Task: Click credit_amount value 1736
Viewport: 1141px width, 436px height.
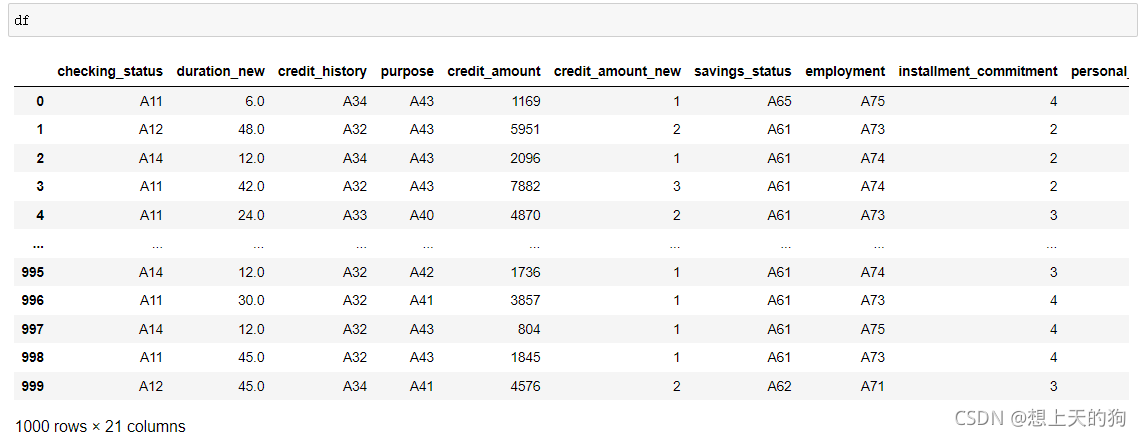Action: click(x=525, y=272)
